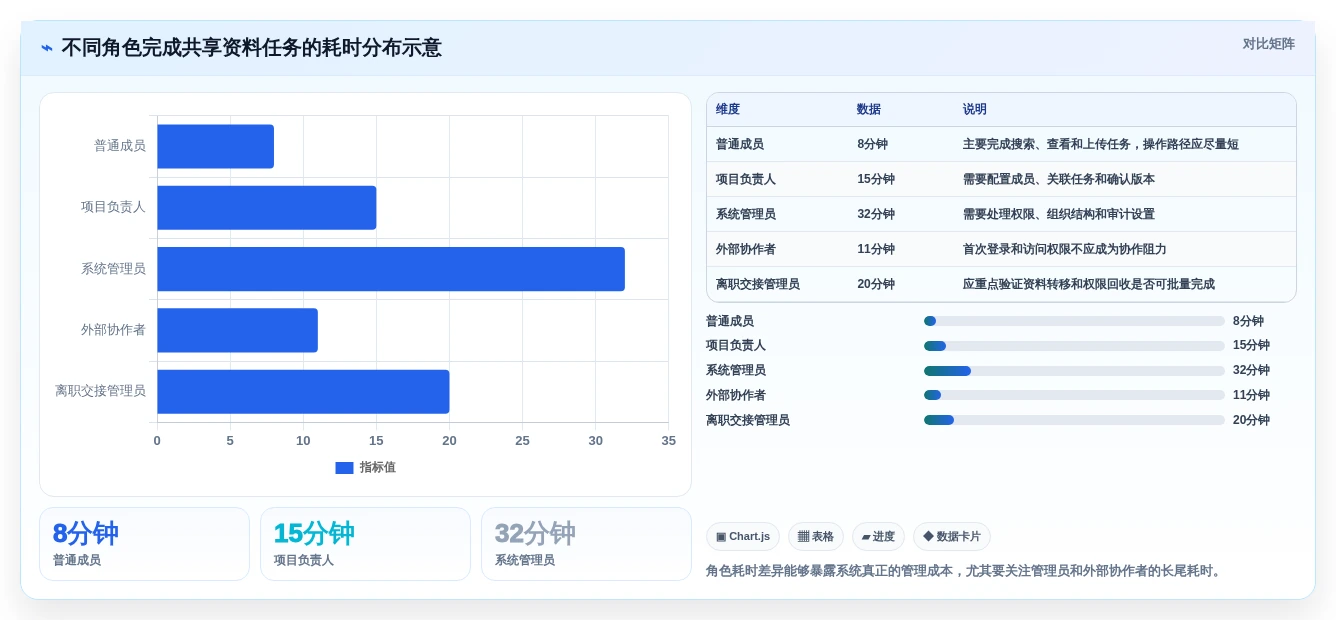Viewport: 1336px width, 620px height.
Task: Click the 32分钟 value beside progress bar
Action: (1251, 371)
